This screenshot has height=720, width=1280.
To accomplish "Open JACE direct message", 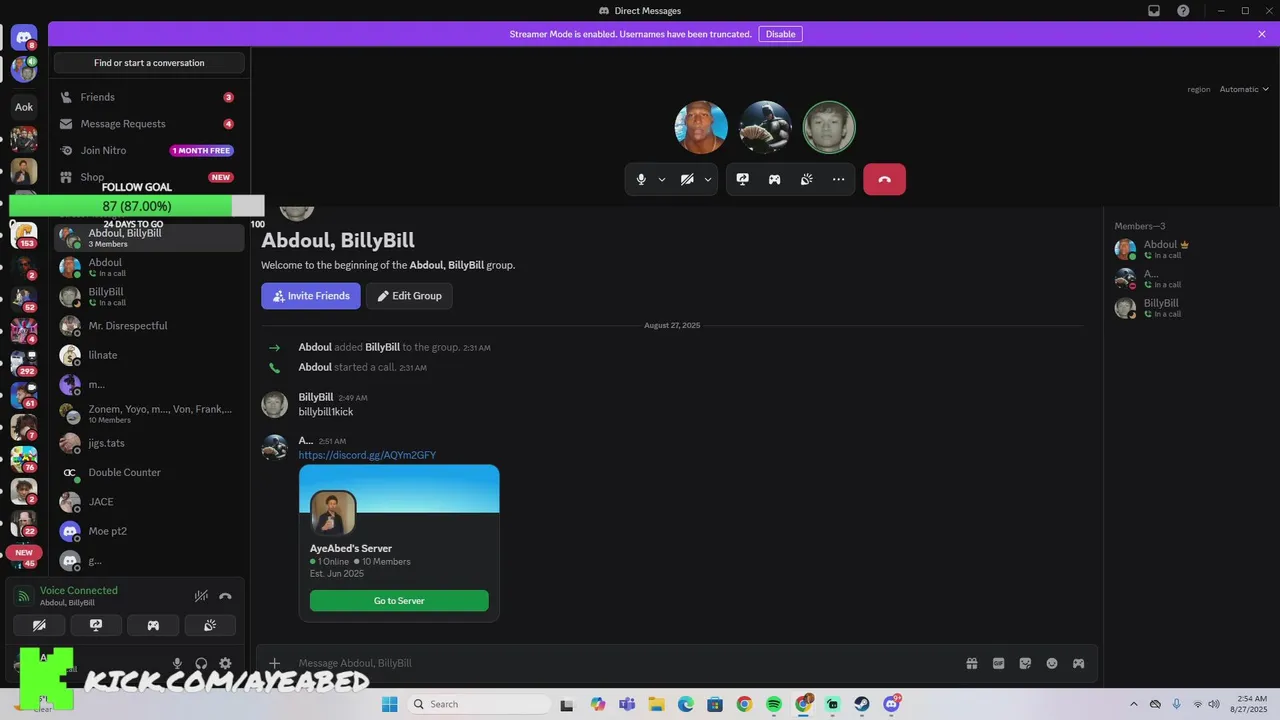I will pyautogui.click(x=149, y=502).
